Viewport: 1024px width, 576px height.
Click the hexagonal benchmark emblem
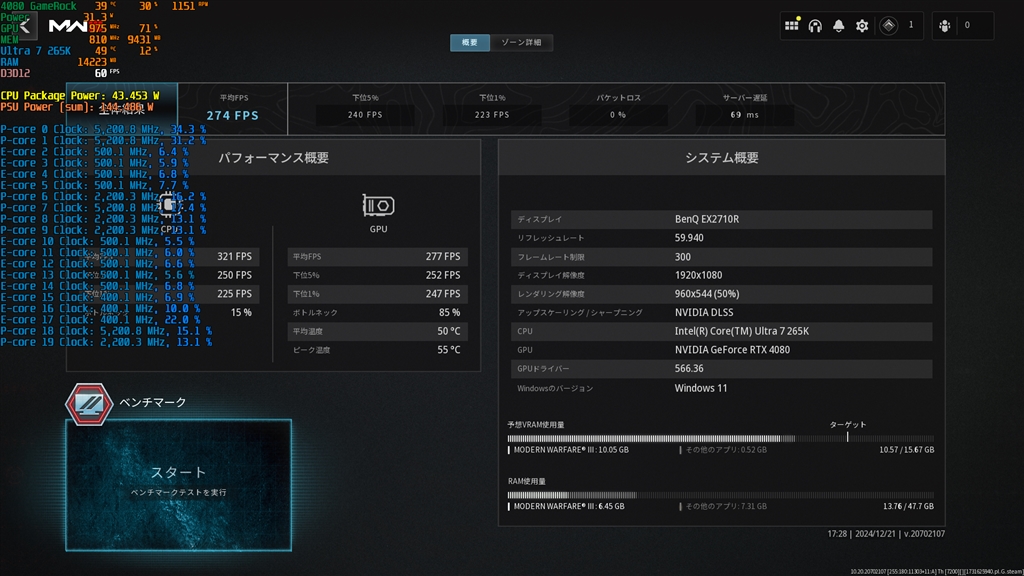[89, 404]
